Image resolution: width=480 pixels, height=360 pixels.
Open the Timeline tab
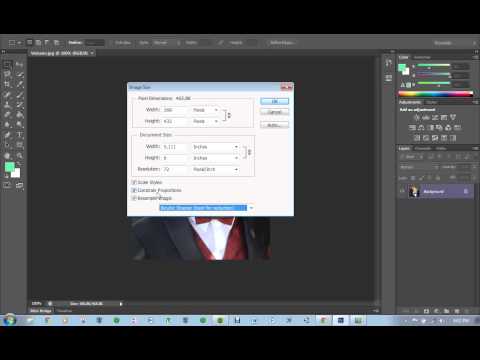[64, 311]
